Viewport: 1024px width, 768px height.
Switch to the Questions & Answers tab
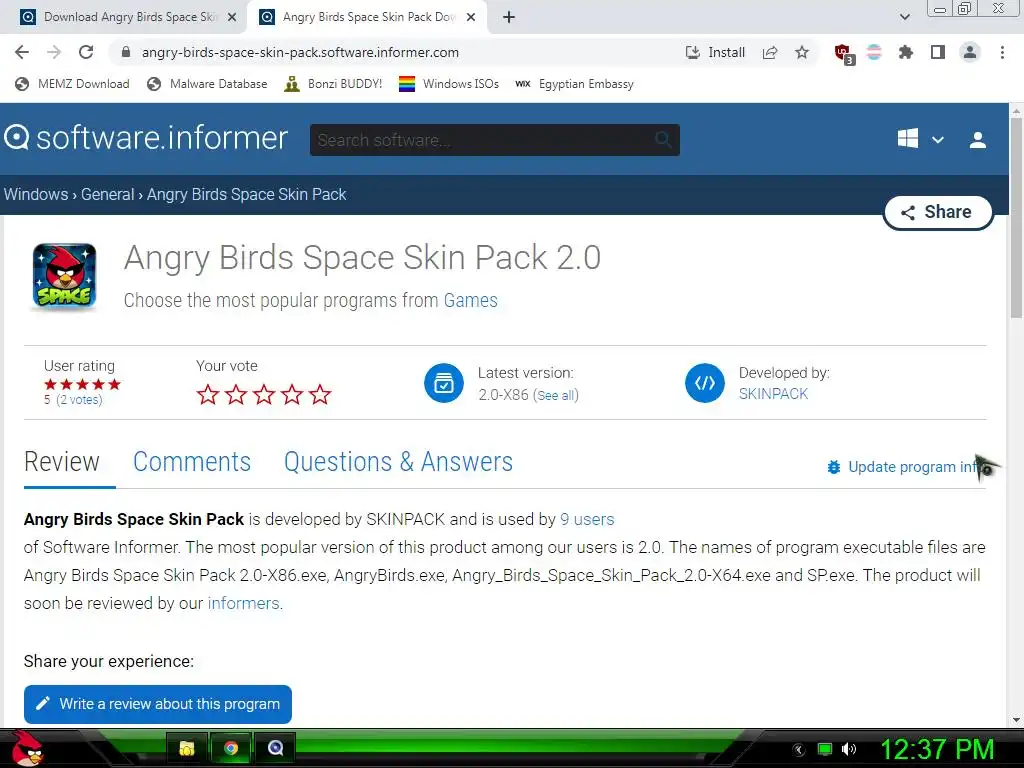point(398,462)
